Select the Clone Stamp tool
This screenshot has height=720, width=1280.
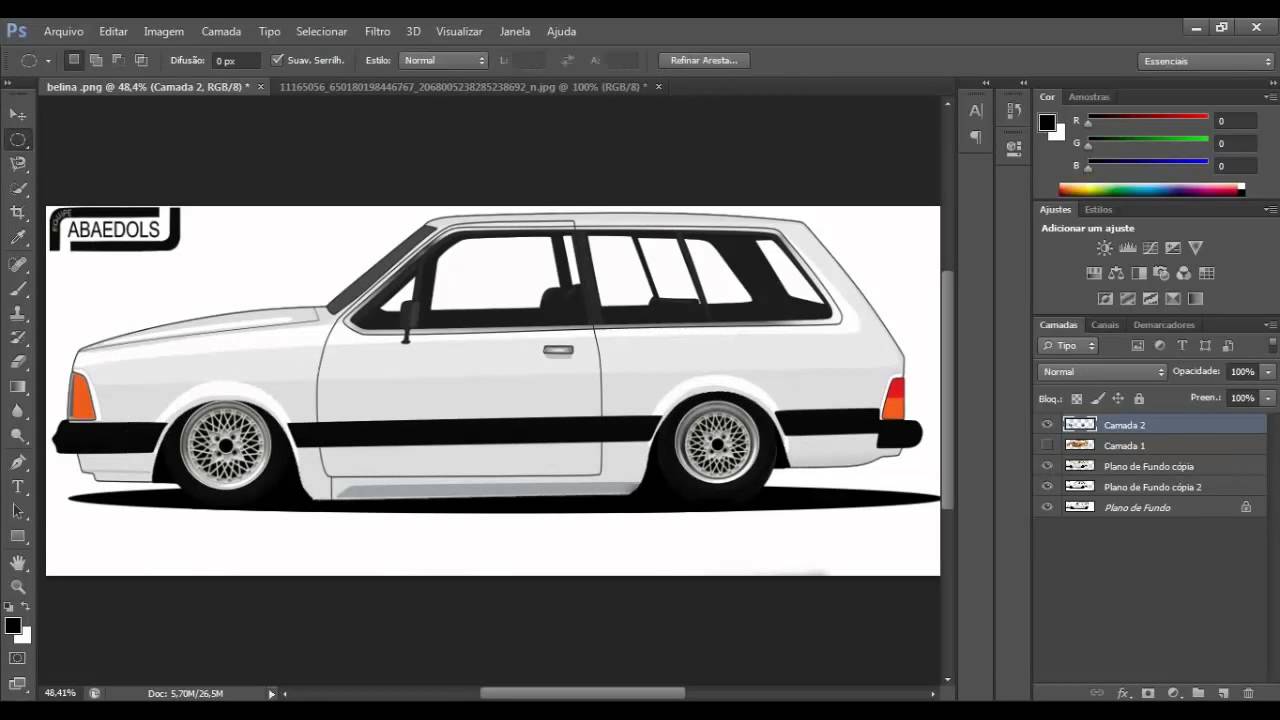tap(18, 313)
